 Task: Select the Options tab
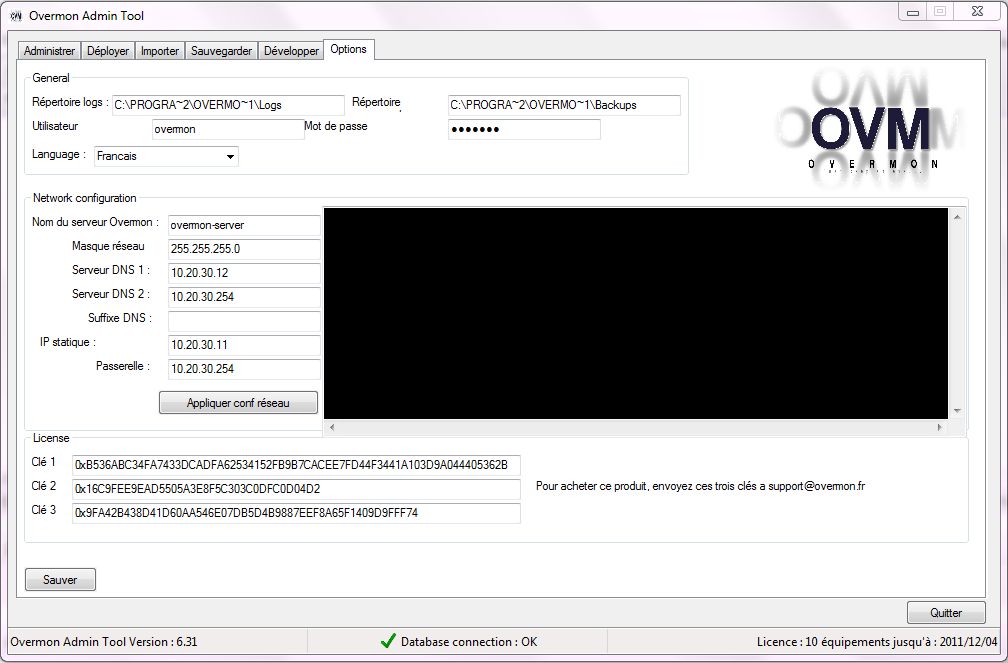tap(348, 50)
